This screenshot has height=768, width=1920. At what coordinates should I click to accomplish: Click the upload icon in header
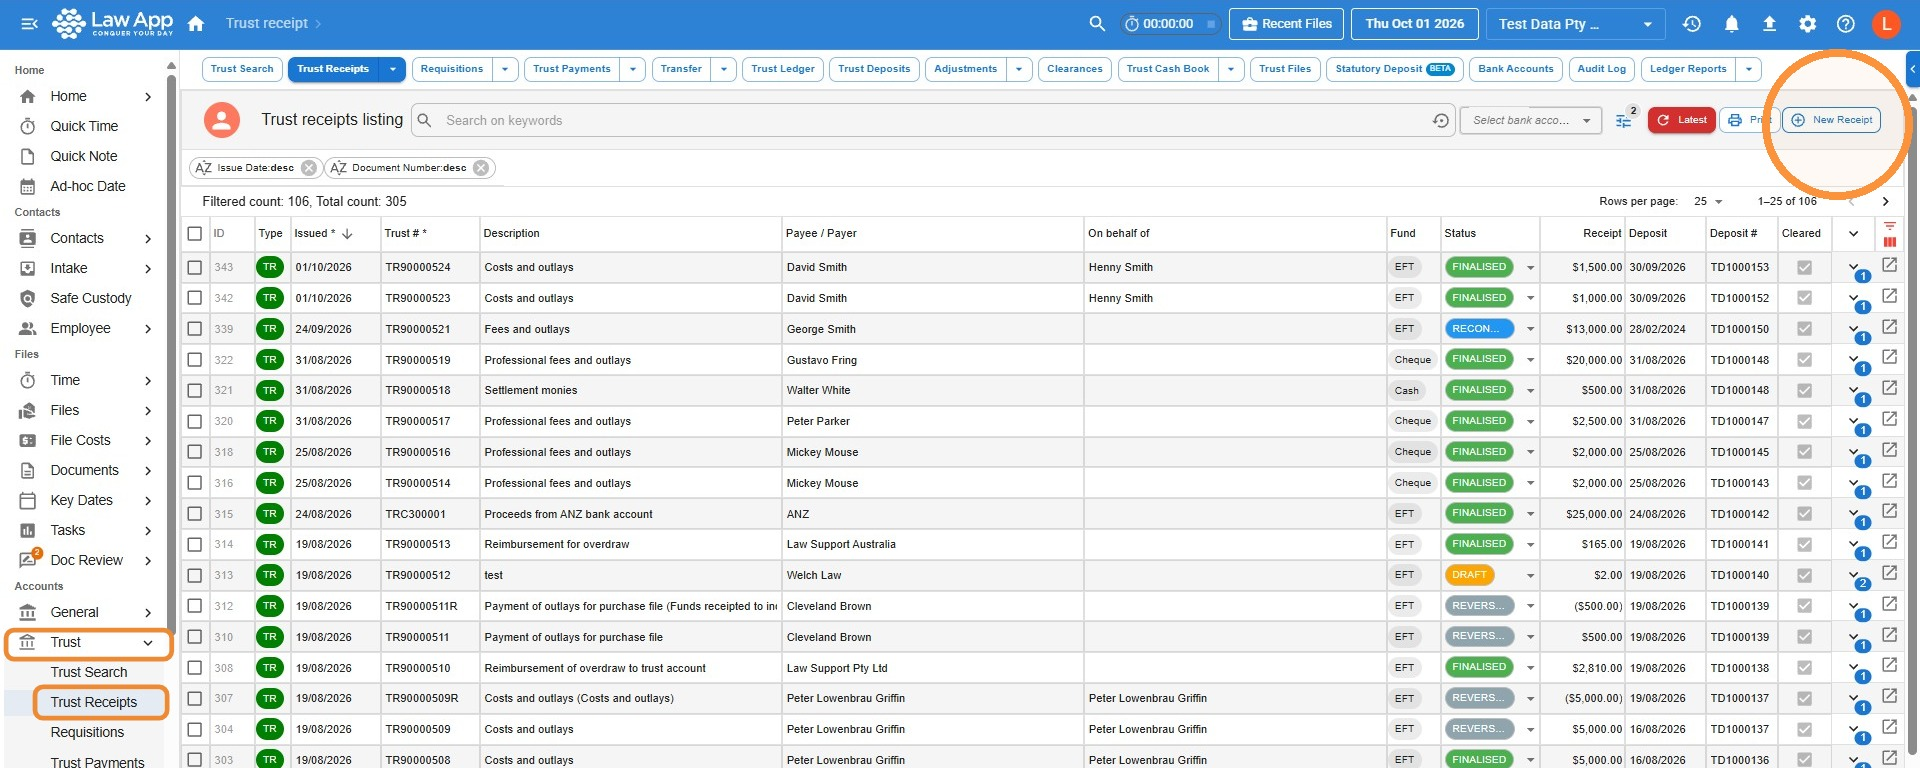[1769, 23]
